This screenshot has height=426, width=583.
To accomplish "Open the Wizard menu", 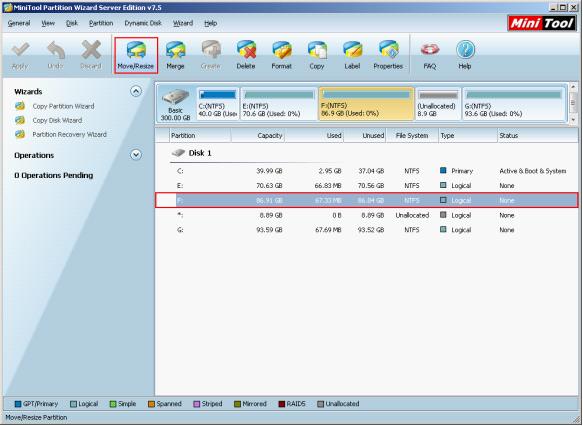I will tap(183, 23).
